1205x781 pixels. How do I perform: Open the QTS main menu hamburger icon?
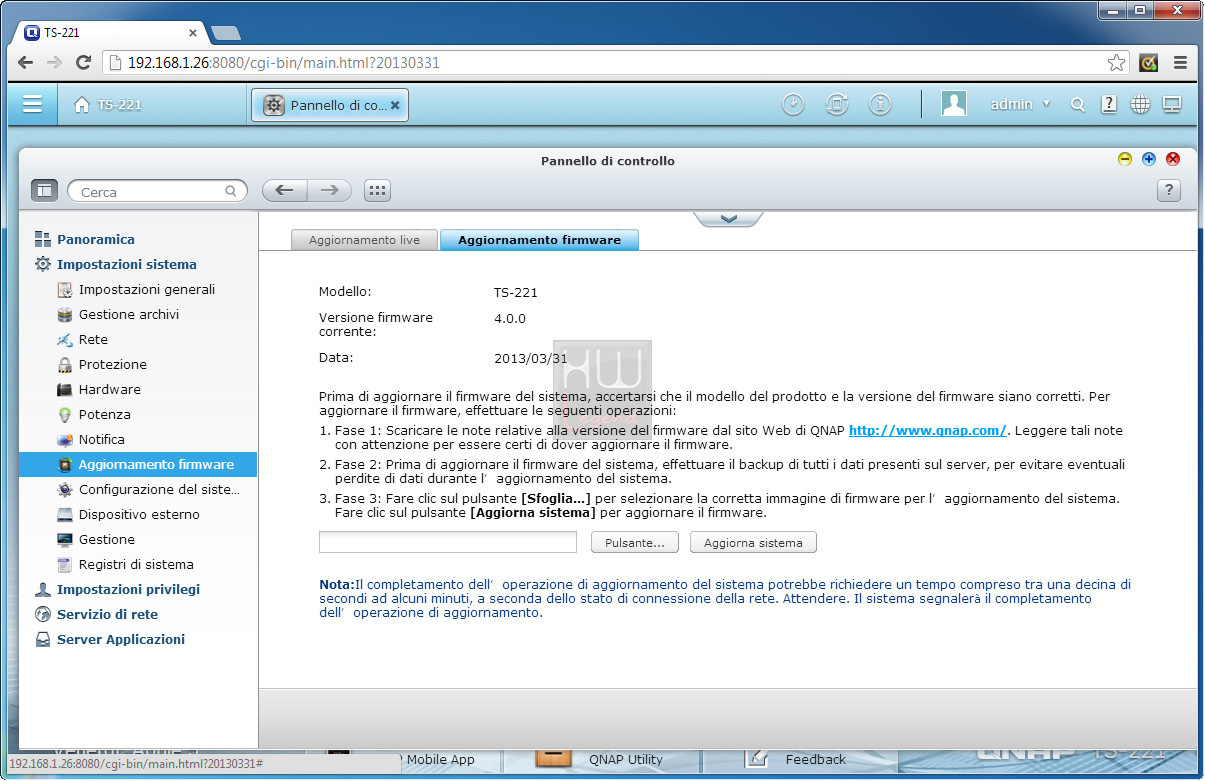point(32,104)
